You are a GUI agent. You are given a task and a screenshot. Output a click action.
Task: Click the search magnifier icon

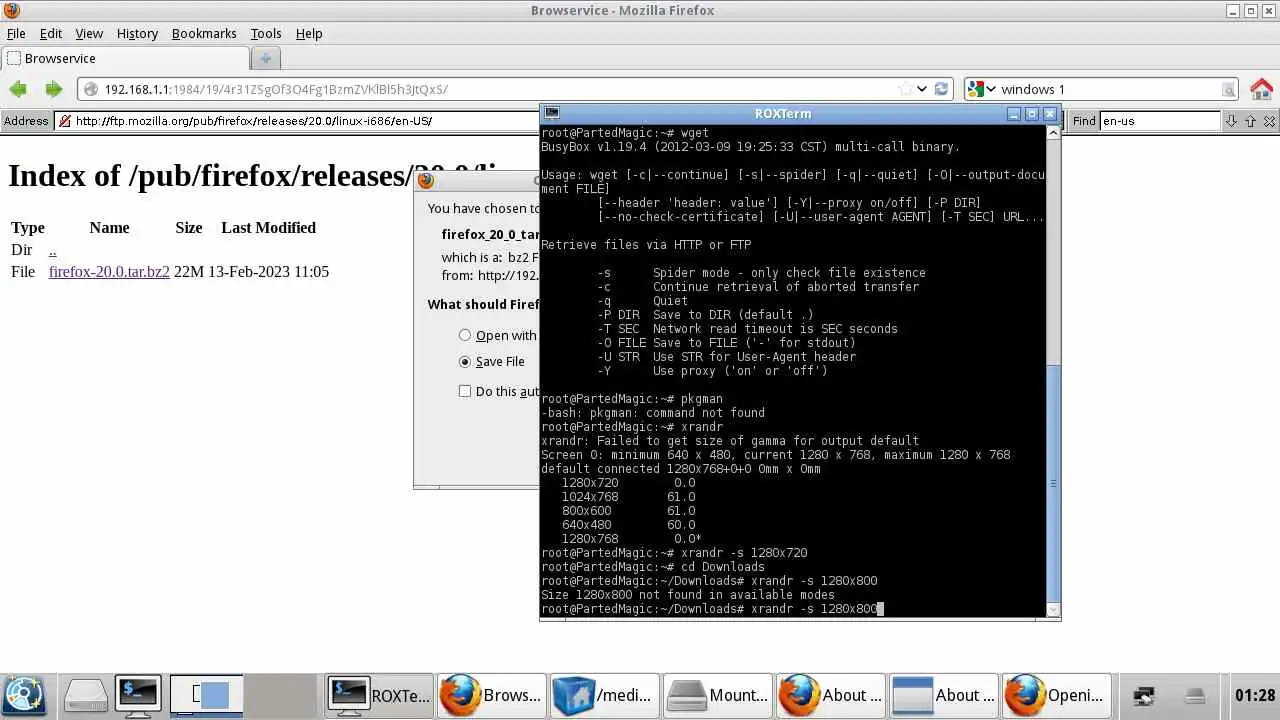[1228, 90]
